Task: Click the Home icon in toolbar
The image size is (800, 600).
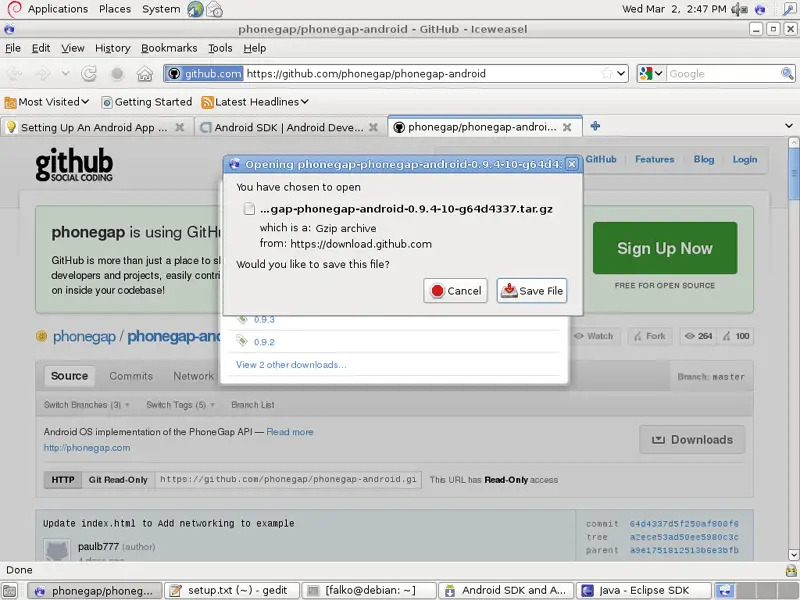Action: [x=145, y=73]
